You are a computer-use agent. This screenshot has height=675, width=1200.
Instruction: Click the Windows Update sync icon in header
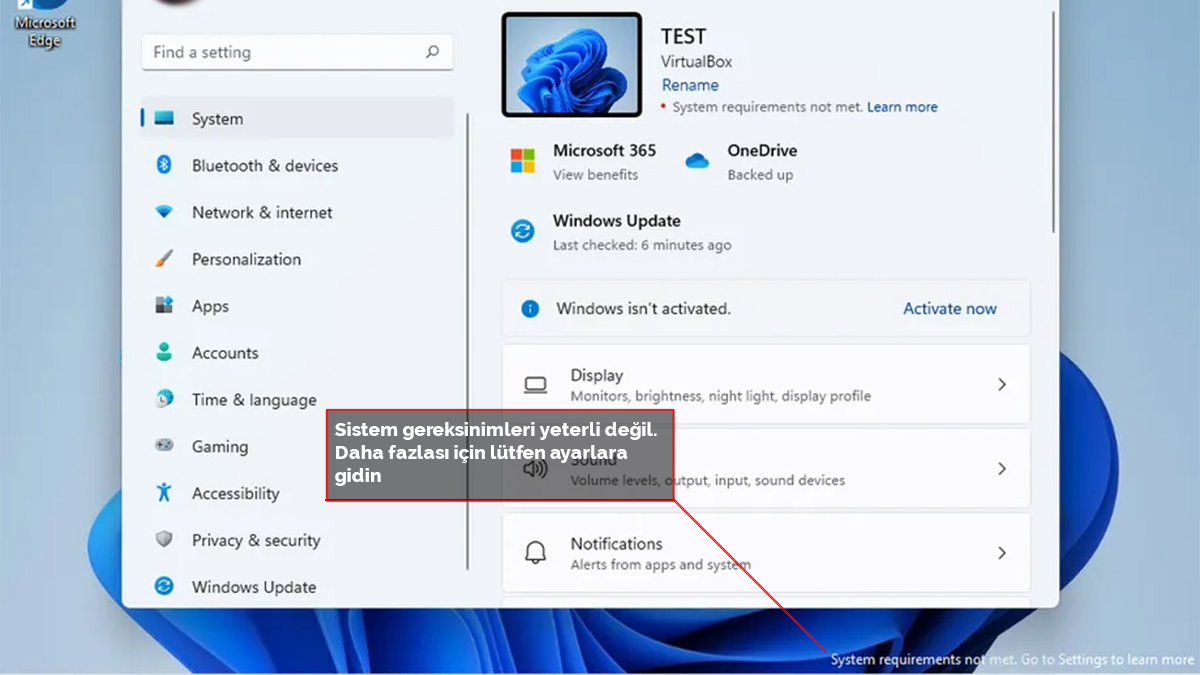523,231
